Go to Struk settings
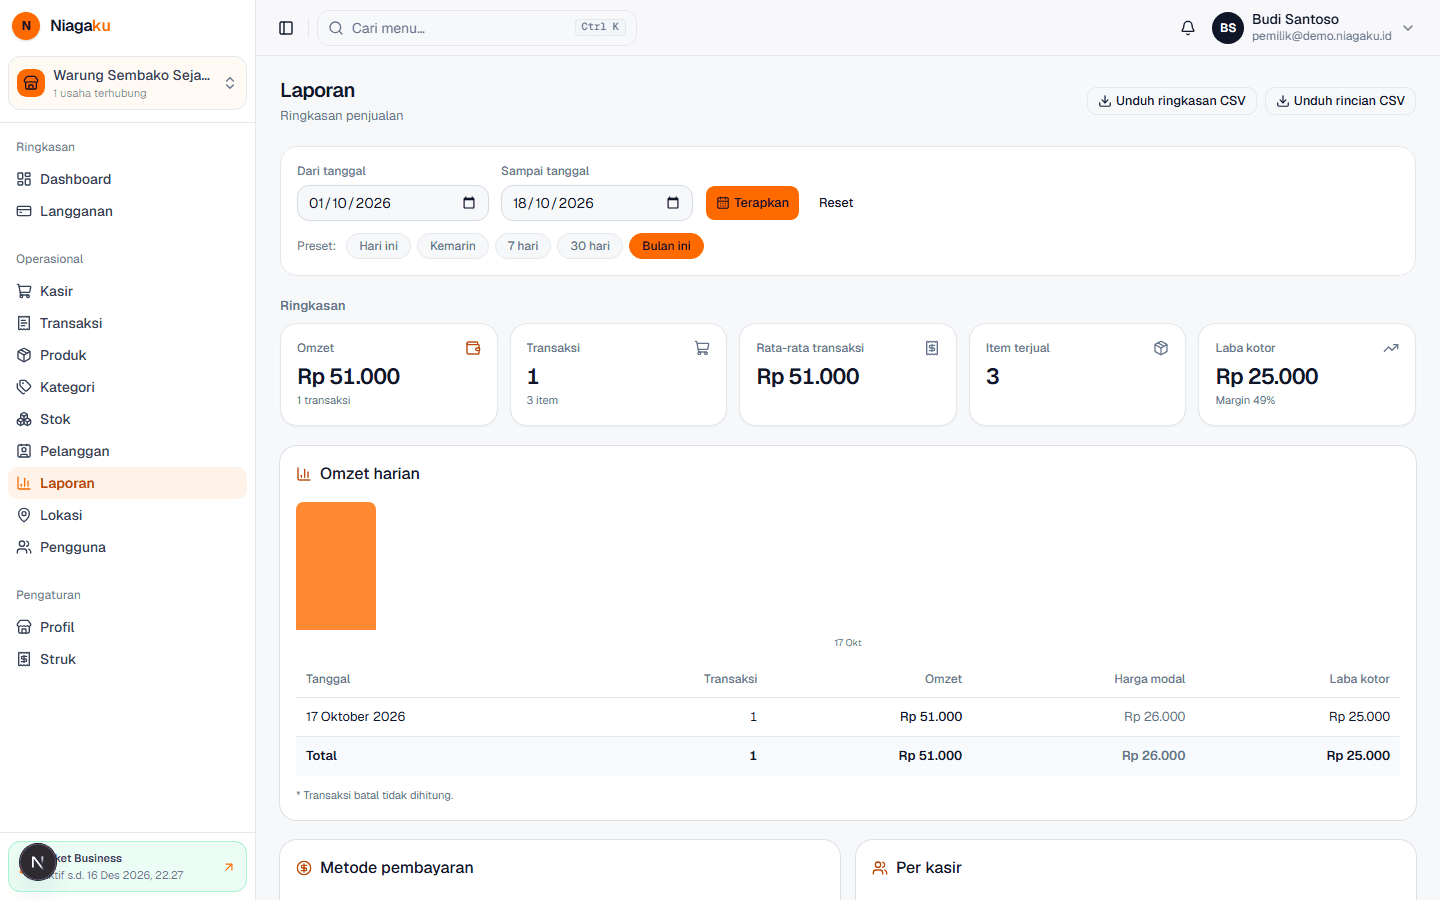Image resolution: width=1440 pixels, height=900 pixels. [x=127, y=659]
